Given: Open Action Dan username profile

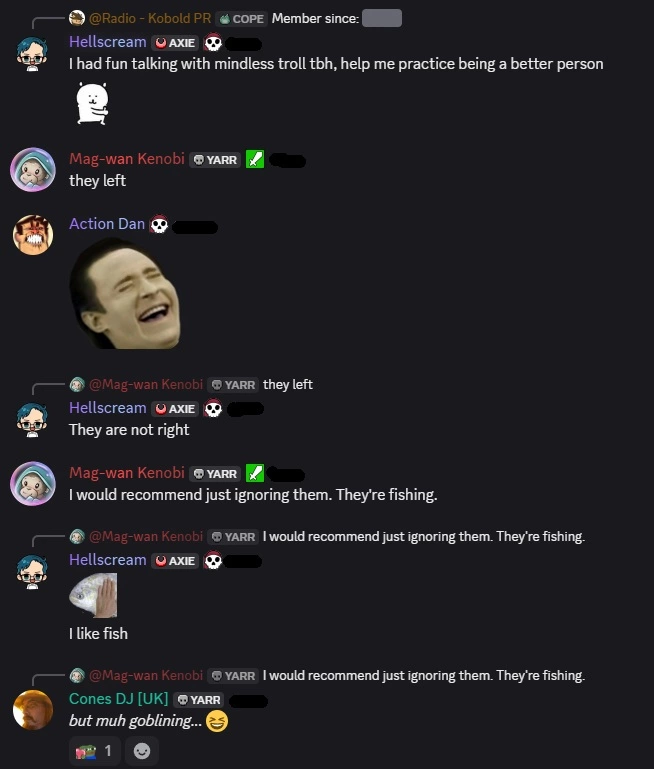Looking at the screenshot, I should [x=107, y=224].
